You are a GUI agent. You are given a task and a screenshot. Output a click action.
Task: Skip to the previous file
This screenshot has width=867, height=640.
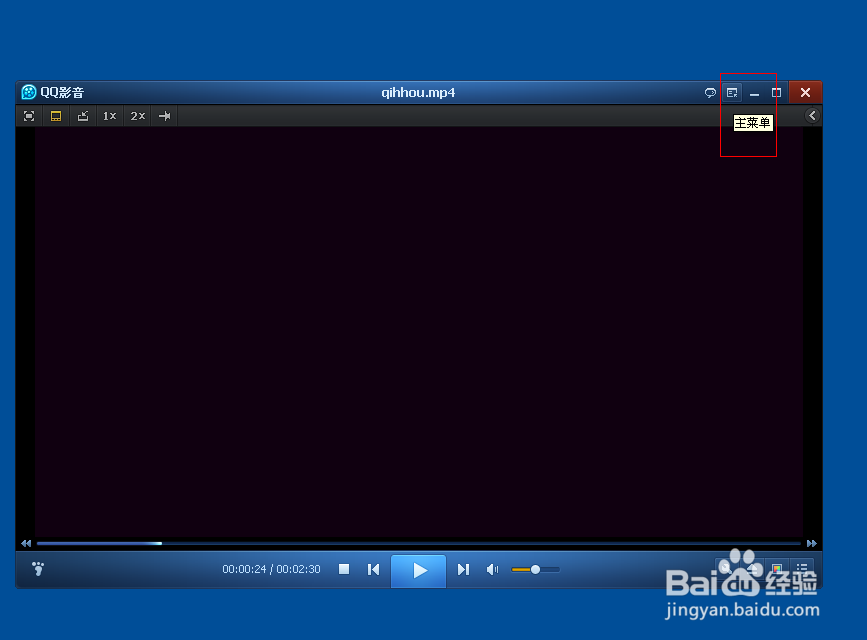[x=374, y=569]
